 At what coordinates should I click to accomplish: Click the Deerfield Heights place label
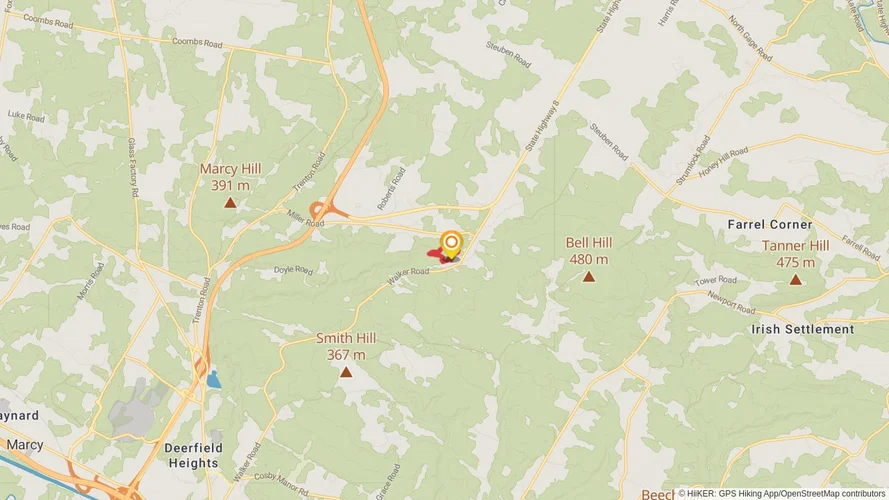[193, 456]
